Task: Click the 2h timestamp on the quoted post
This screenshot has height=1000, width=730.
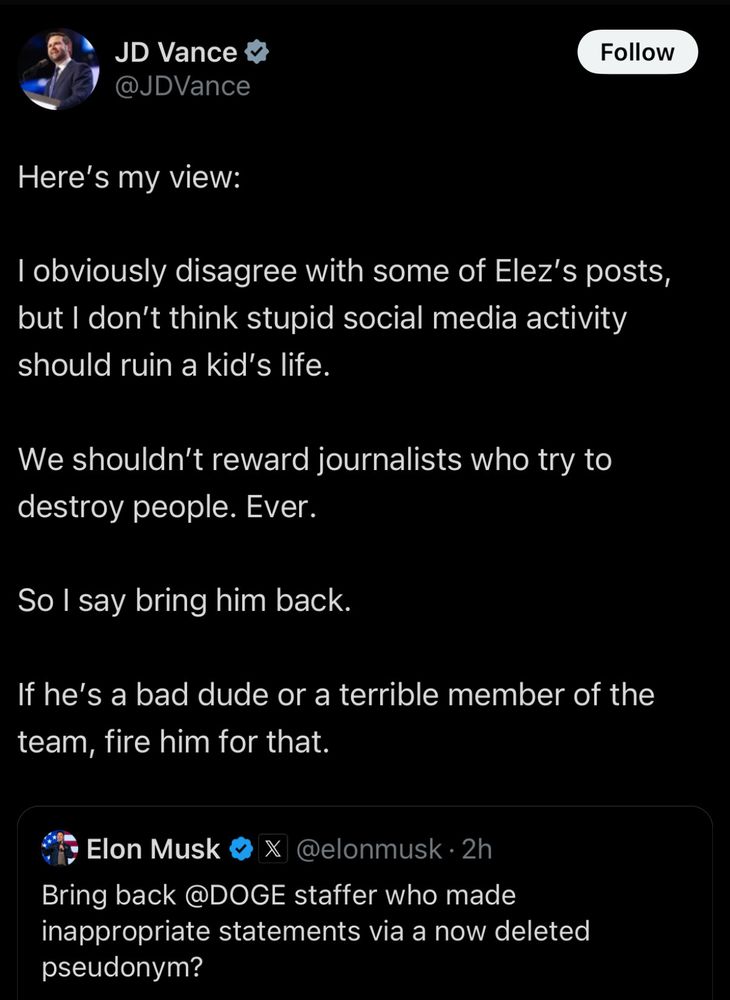Action: 476,850
